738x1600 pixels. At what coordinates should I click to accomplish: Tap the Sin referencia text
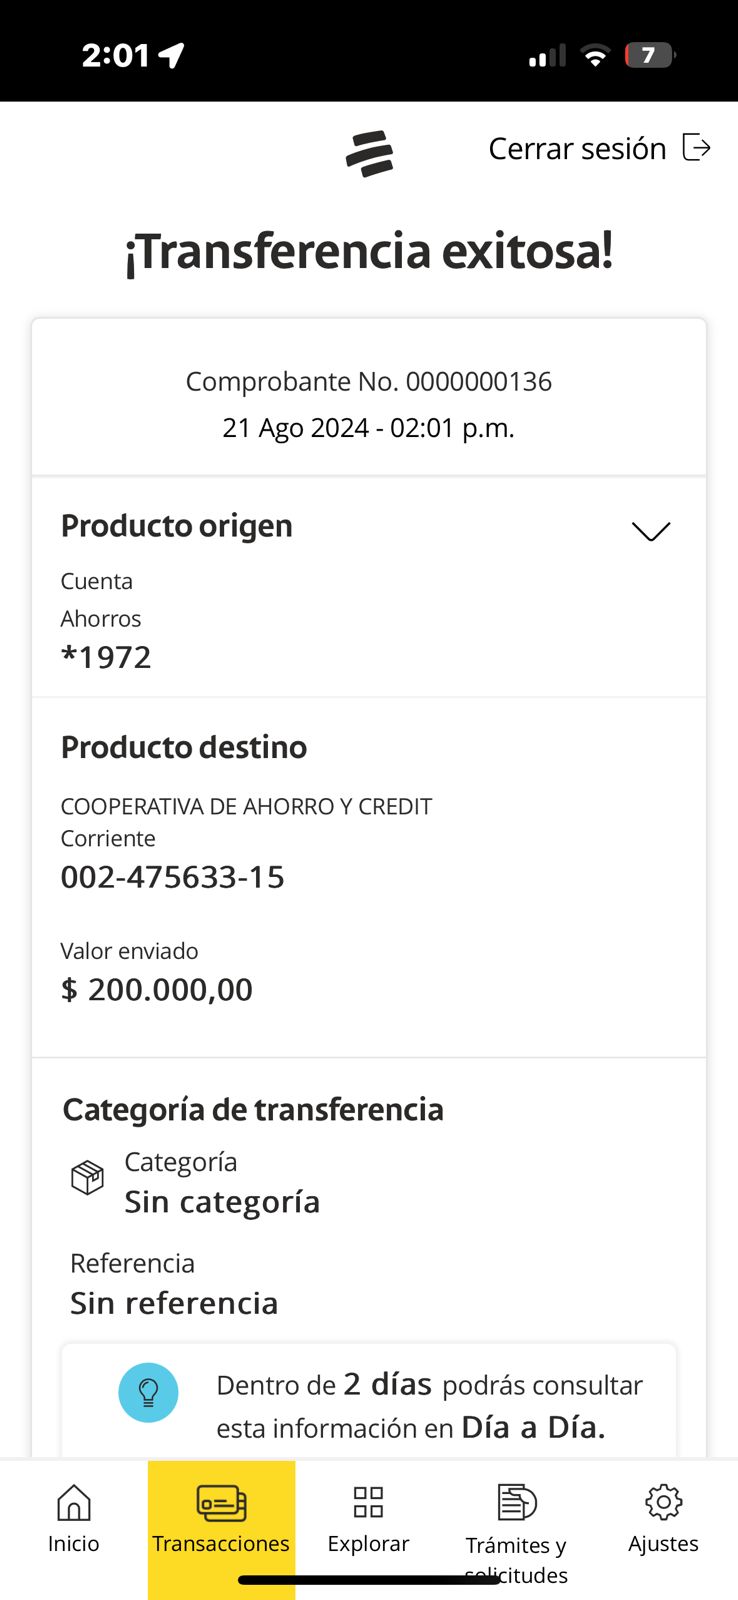[174, 1303]
